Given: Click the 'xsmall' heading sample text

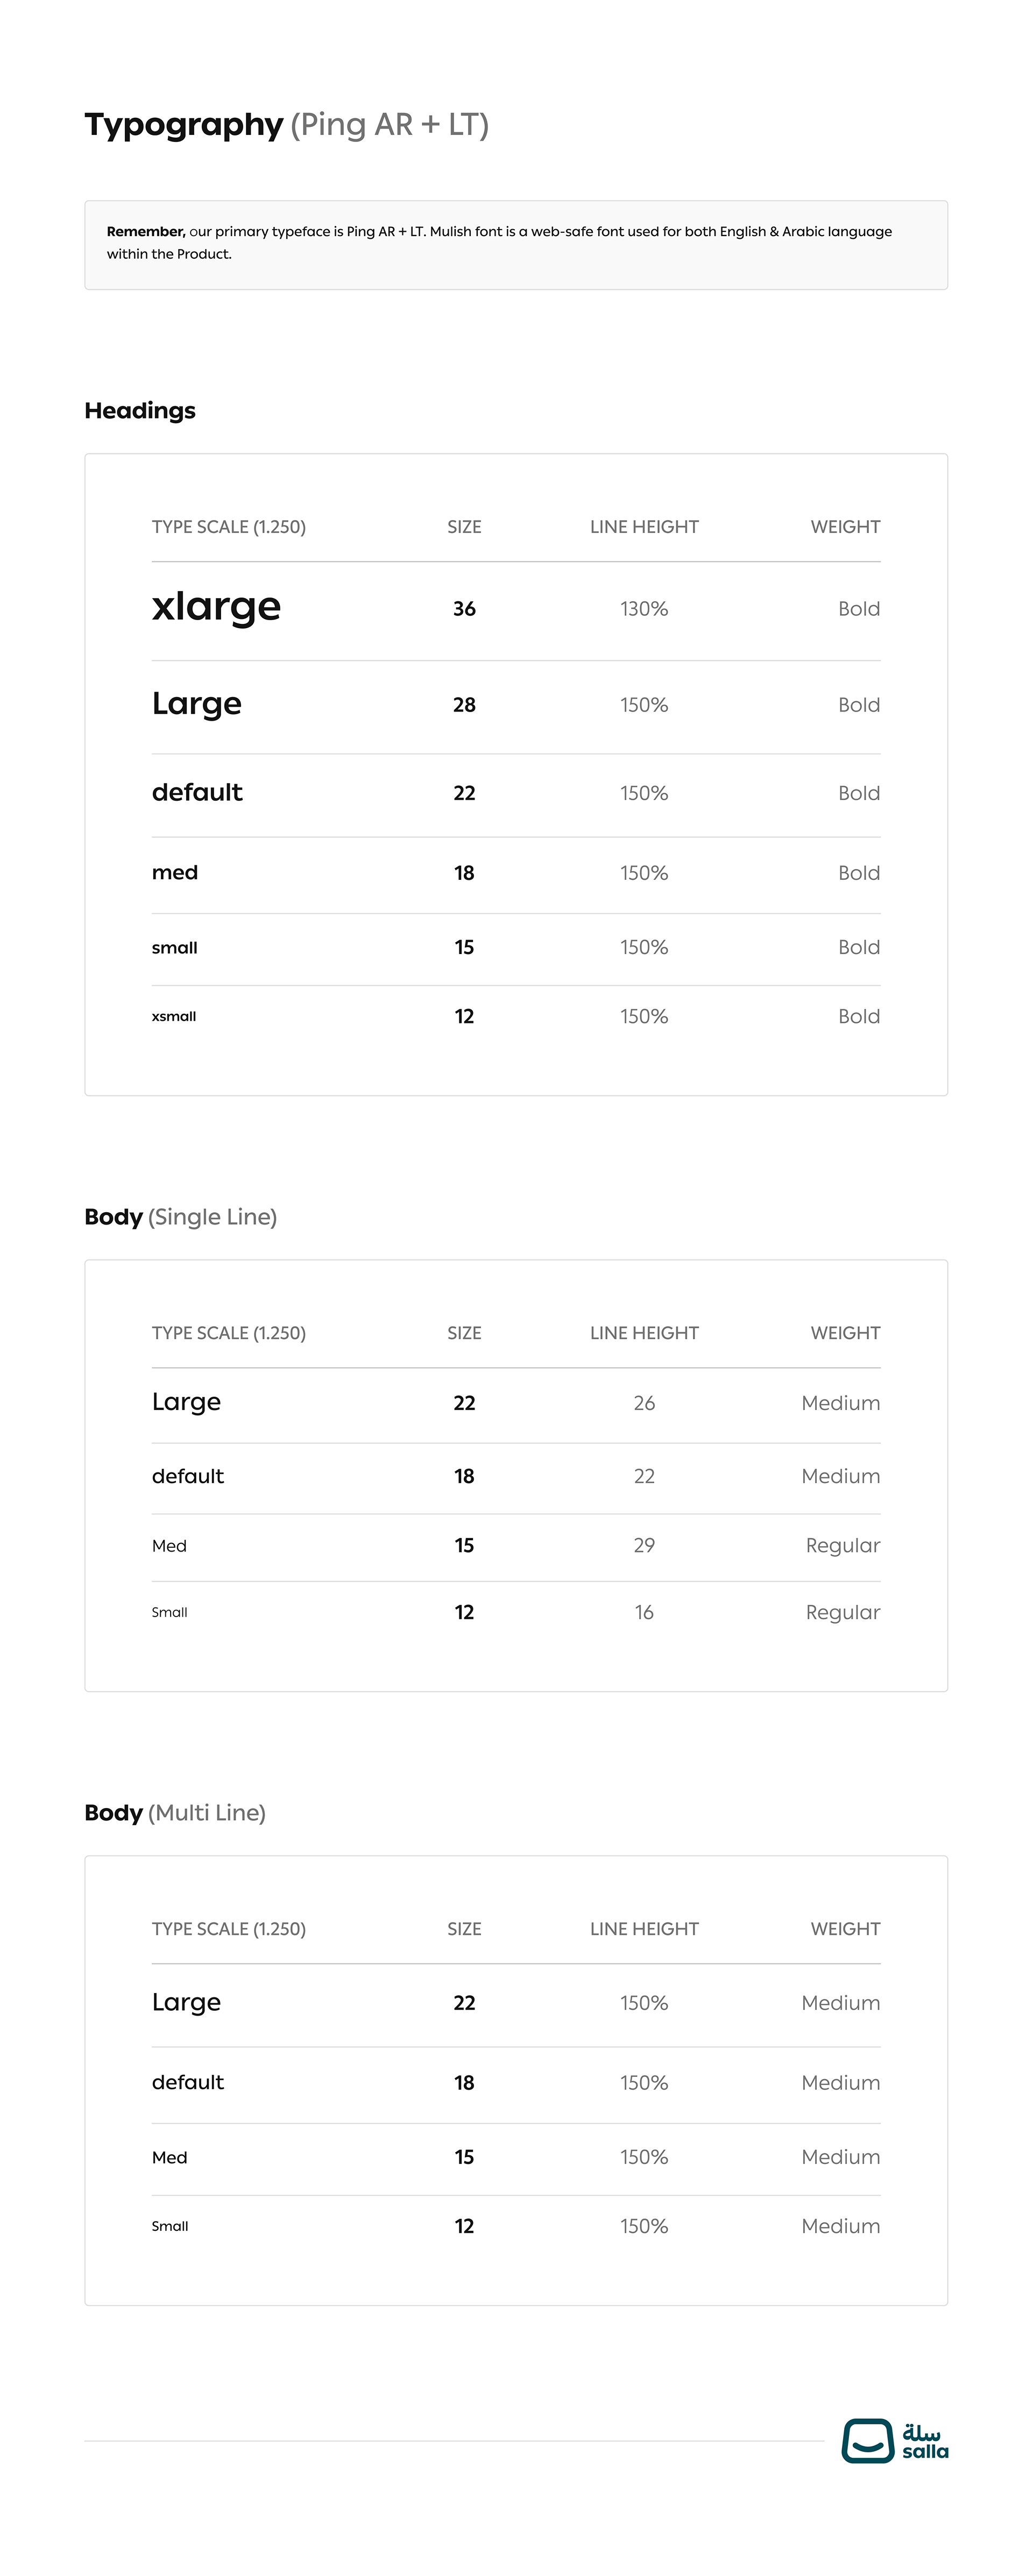Looking at the screenshot, I should pos(174,1016).
